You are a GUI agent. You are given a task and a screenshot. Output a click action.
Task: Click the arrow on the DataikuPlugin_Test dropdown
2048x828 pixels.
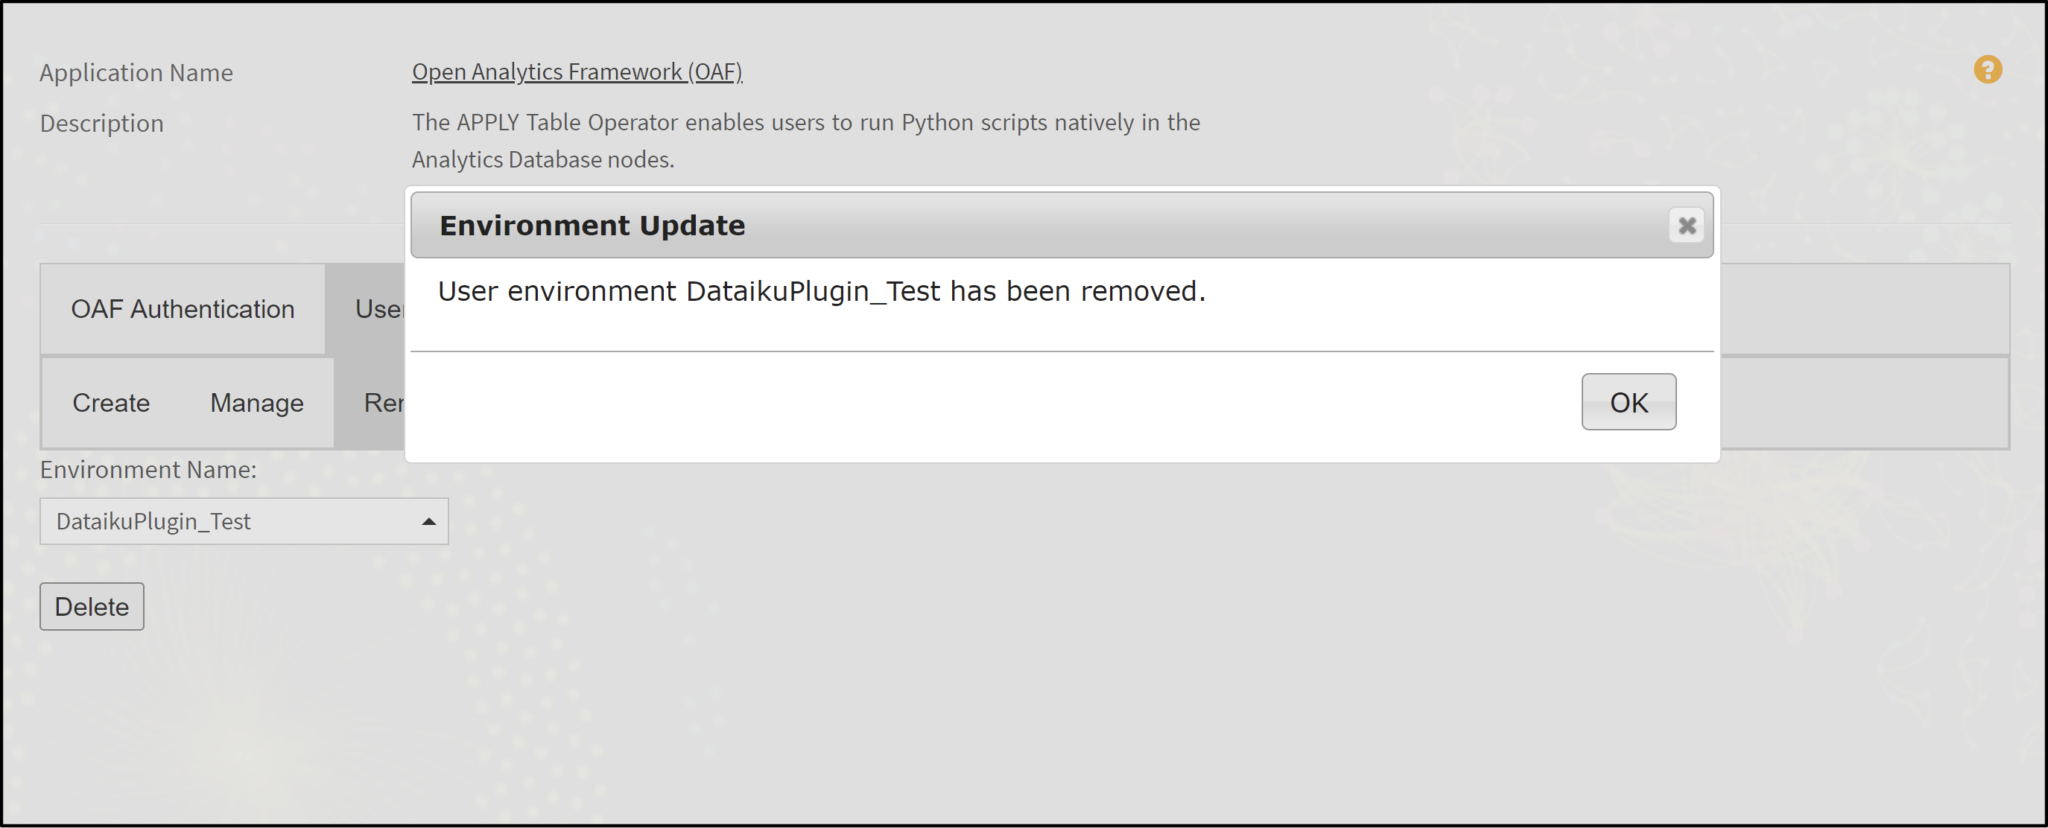click(x=429, y=522)
